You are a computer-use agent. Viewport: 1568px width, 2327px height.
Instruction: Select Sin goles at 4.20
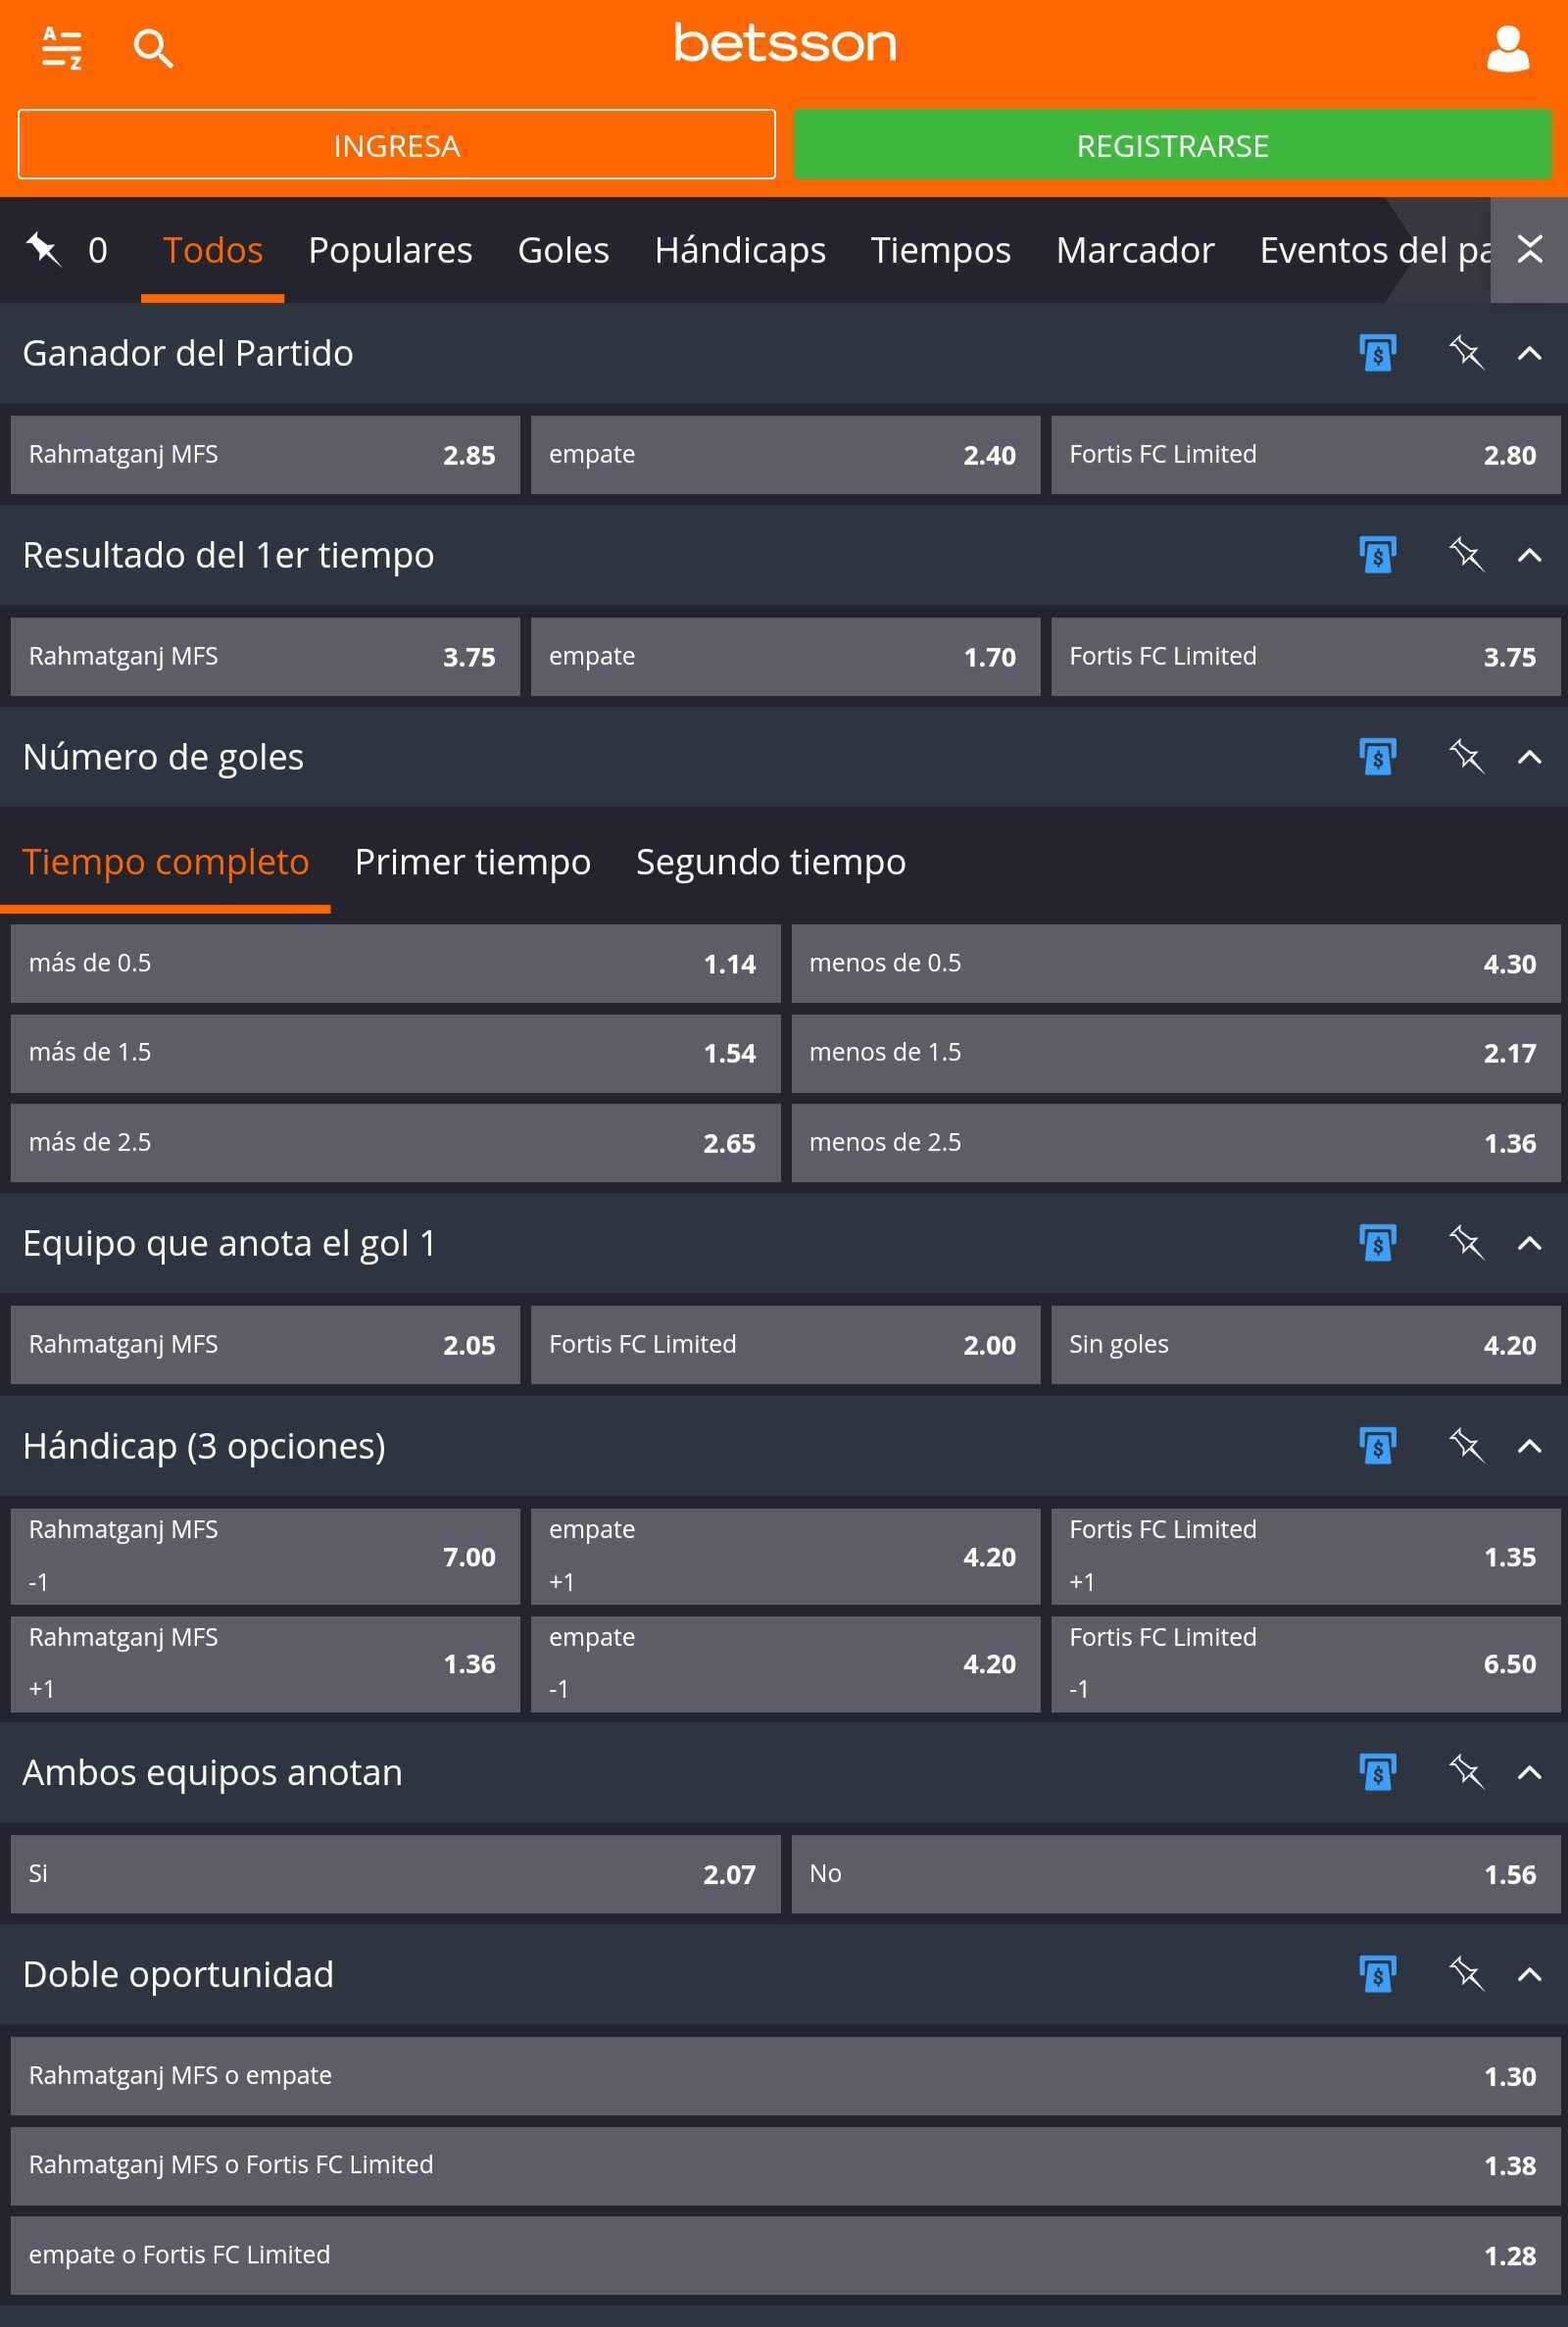pos(1305,1345)
